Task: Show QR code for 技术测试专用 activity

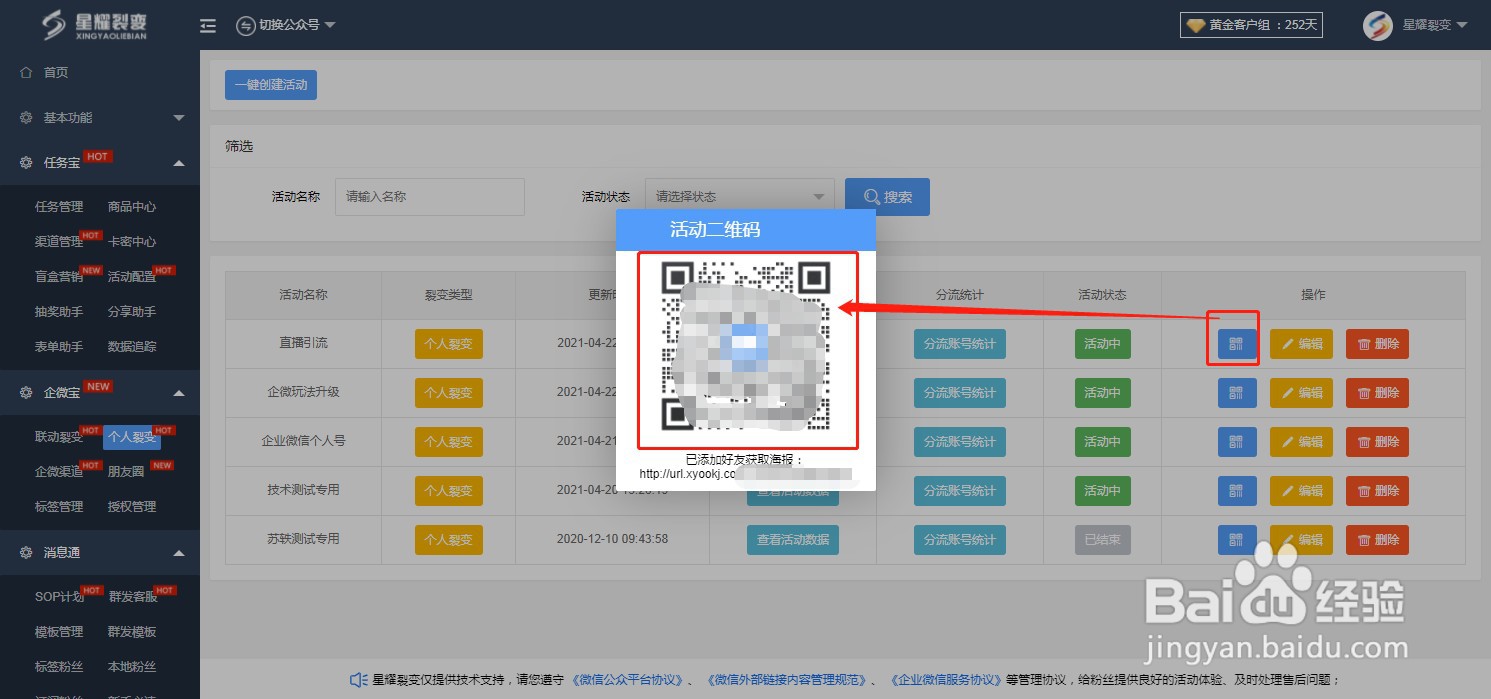Action: [1237, 491]
